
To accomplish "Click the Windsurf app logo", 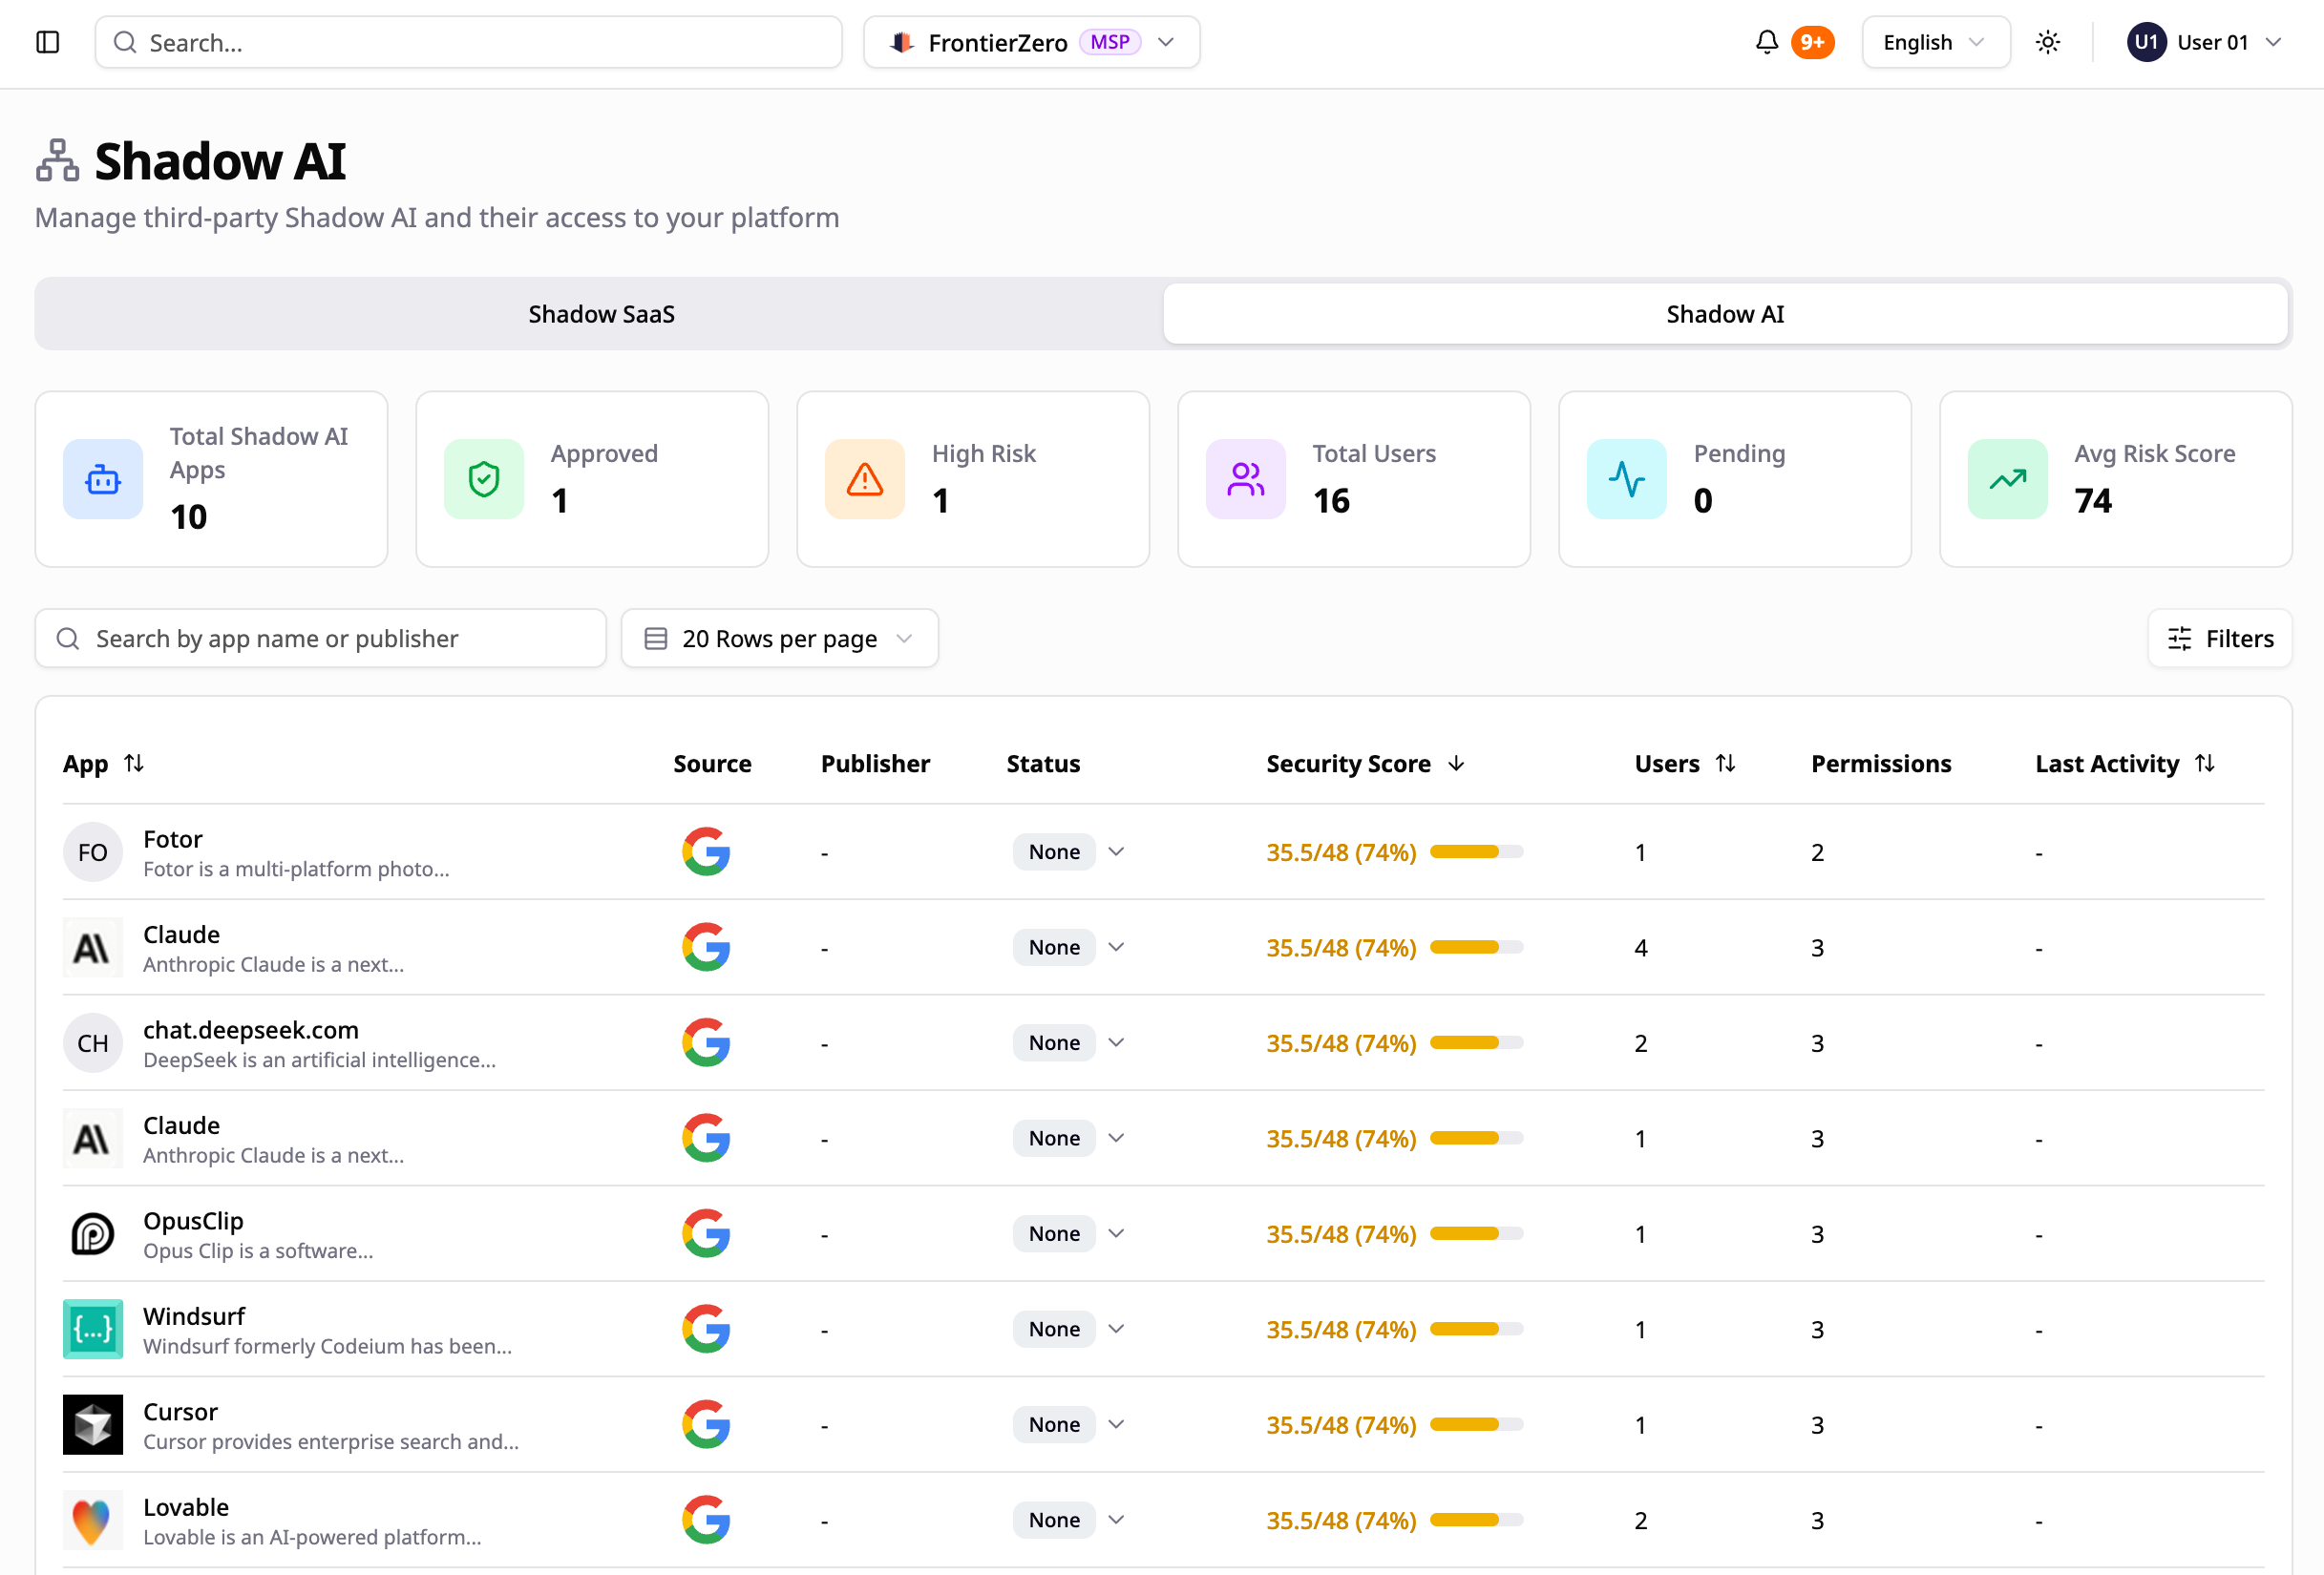I will 92,1329.
